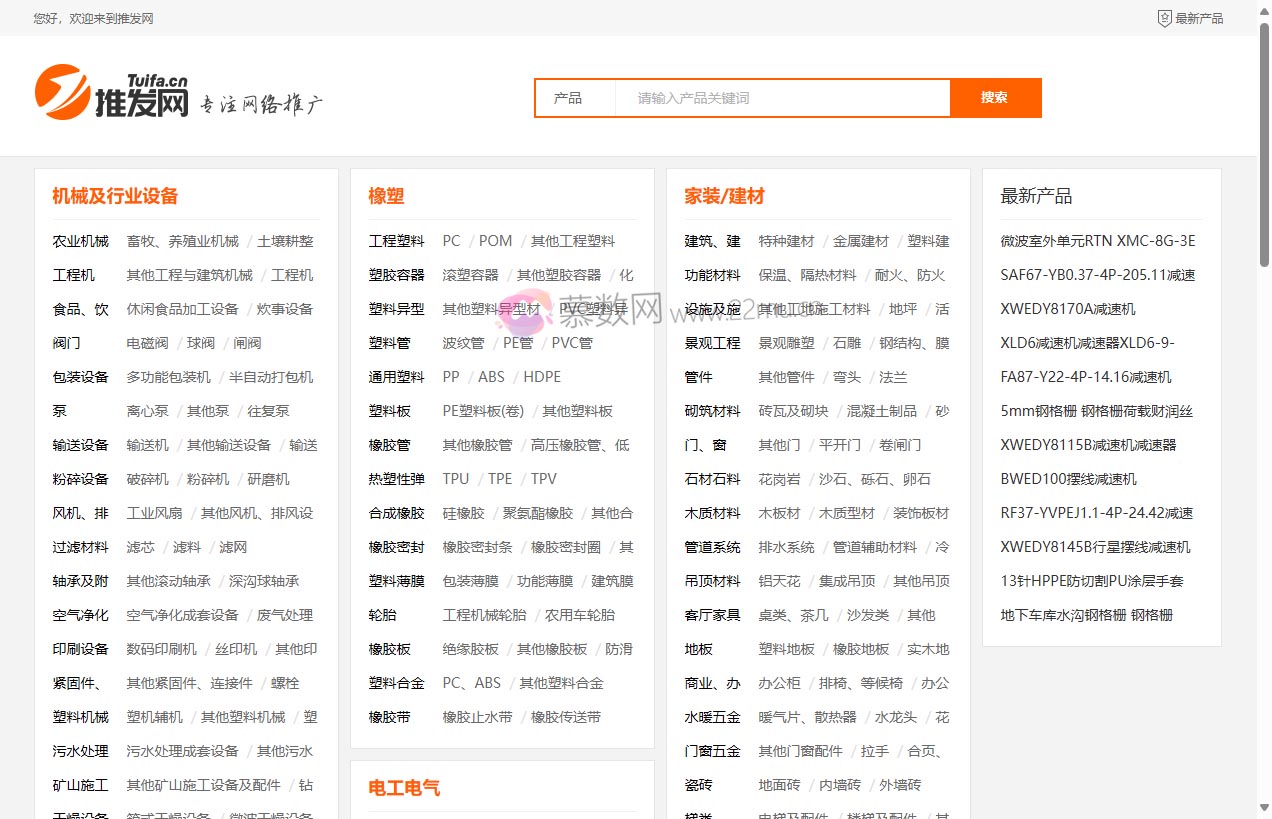Screen dimensions: 1272x819
Task: Click the orange 搜索 search button
Action: (994, 98)
